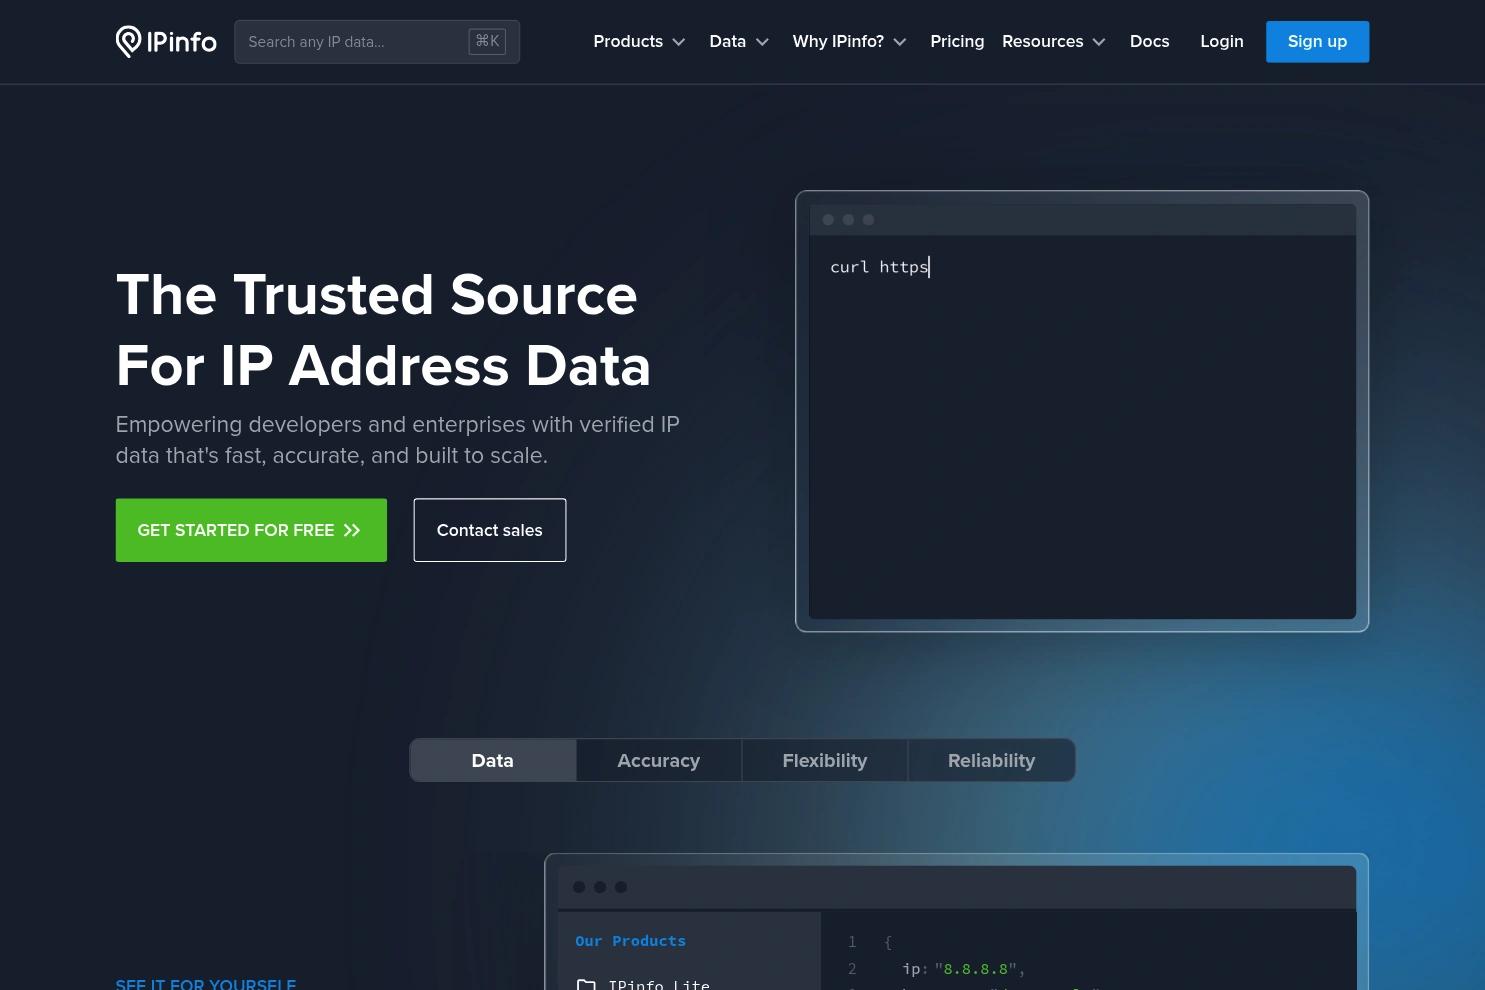Click GET STARTED FOR FREE button
The height and width of the screenshot is (990, 1485).
click(251, 530)
